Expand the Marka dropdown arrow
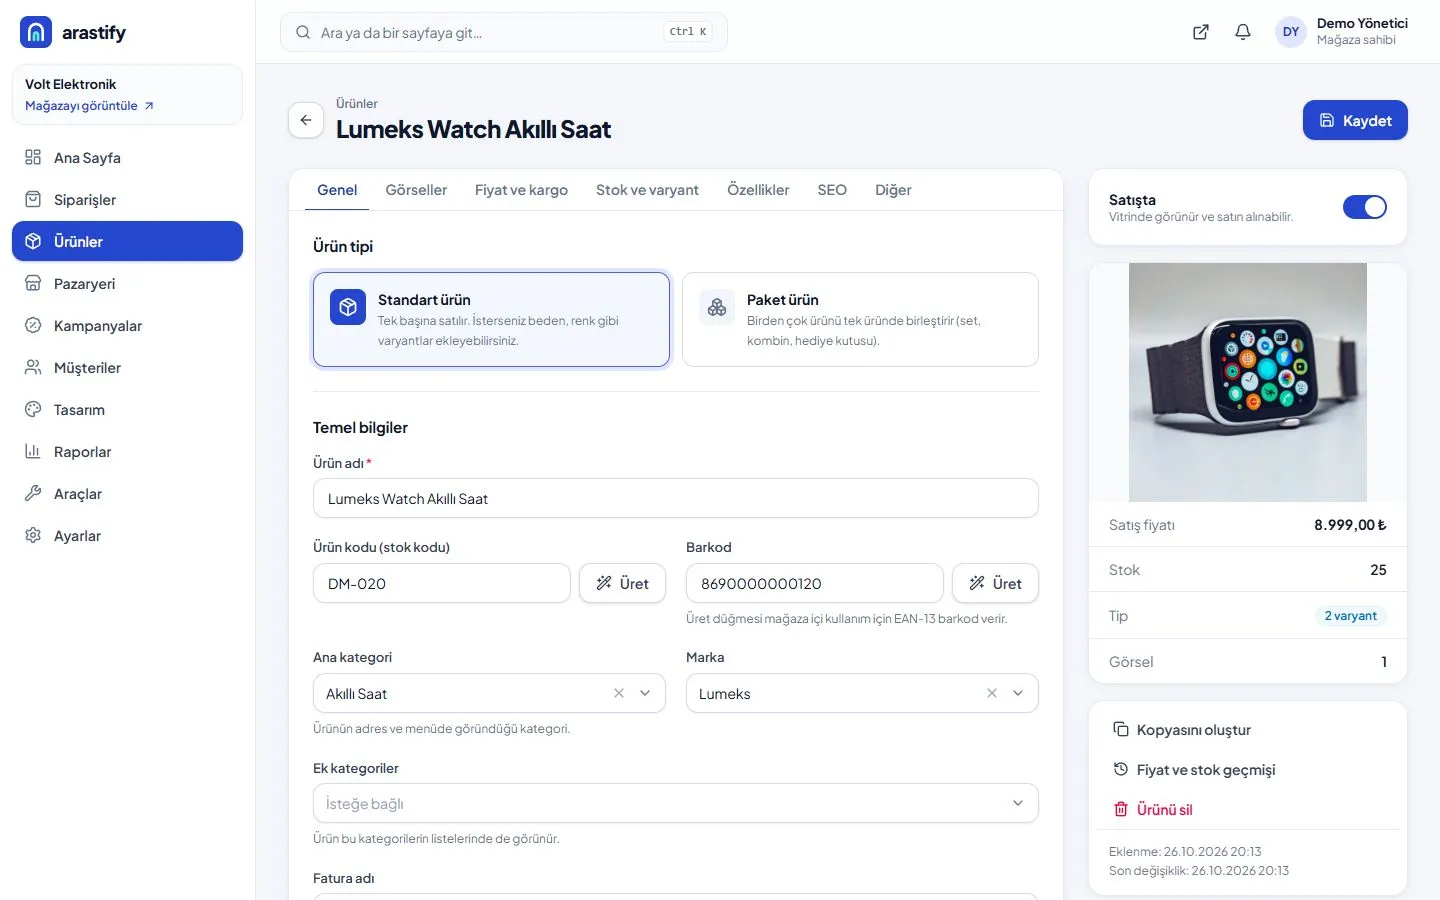 (1018, 693)
